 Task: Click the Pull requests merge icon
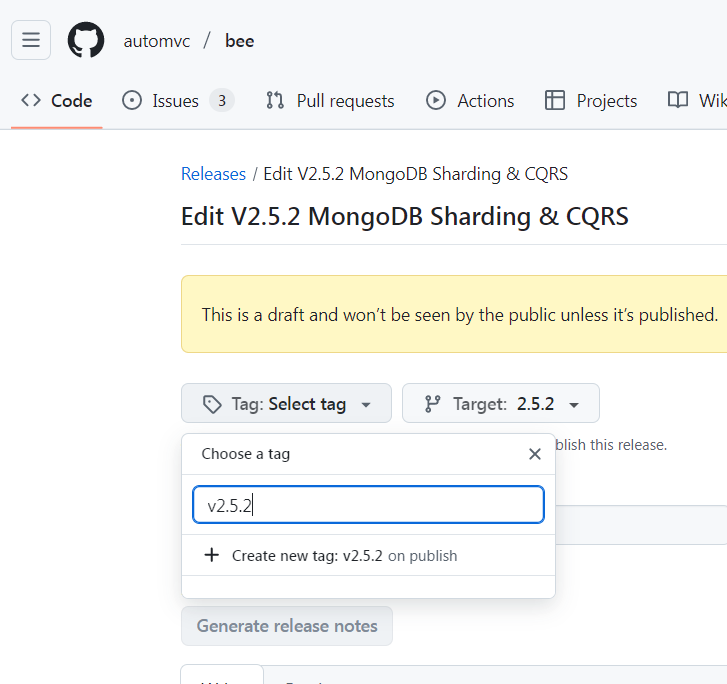pos(275,100)
